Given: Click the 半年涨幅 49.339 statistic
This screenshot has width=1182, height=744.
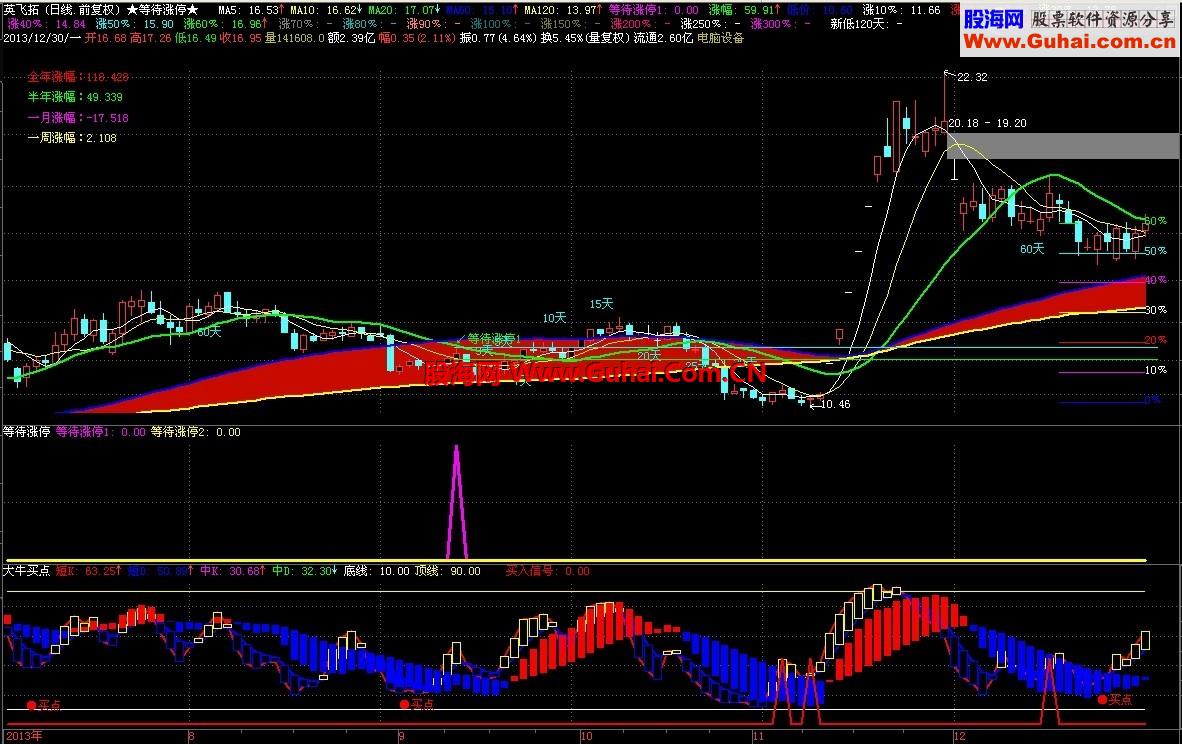Looking at the screenshot, I should click(x=75, y=97).
